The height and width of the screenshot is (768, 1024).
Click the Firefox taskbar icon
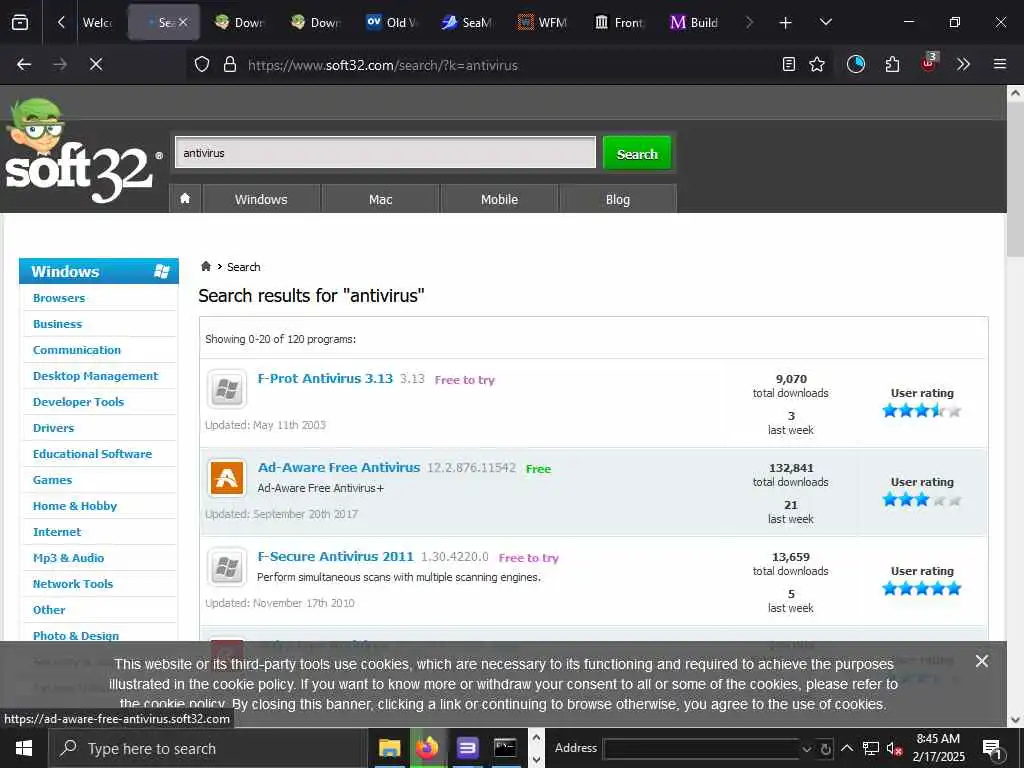point(428,748)
